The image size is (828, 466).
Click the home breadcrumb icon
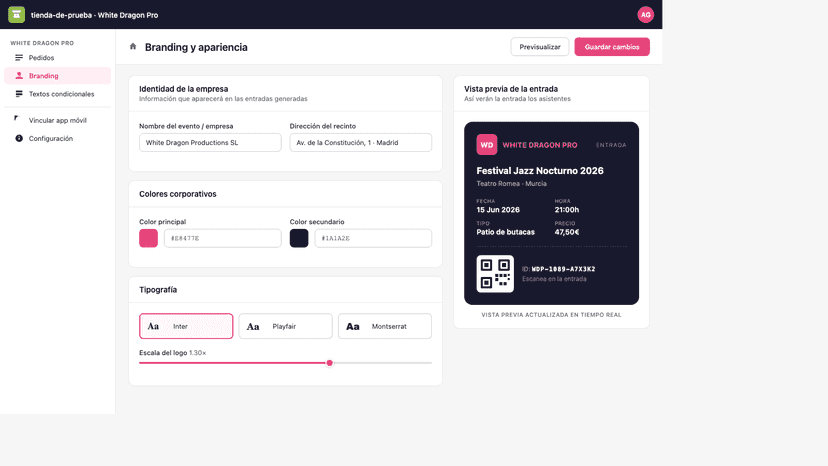[133, 46]
